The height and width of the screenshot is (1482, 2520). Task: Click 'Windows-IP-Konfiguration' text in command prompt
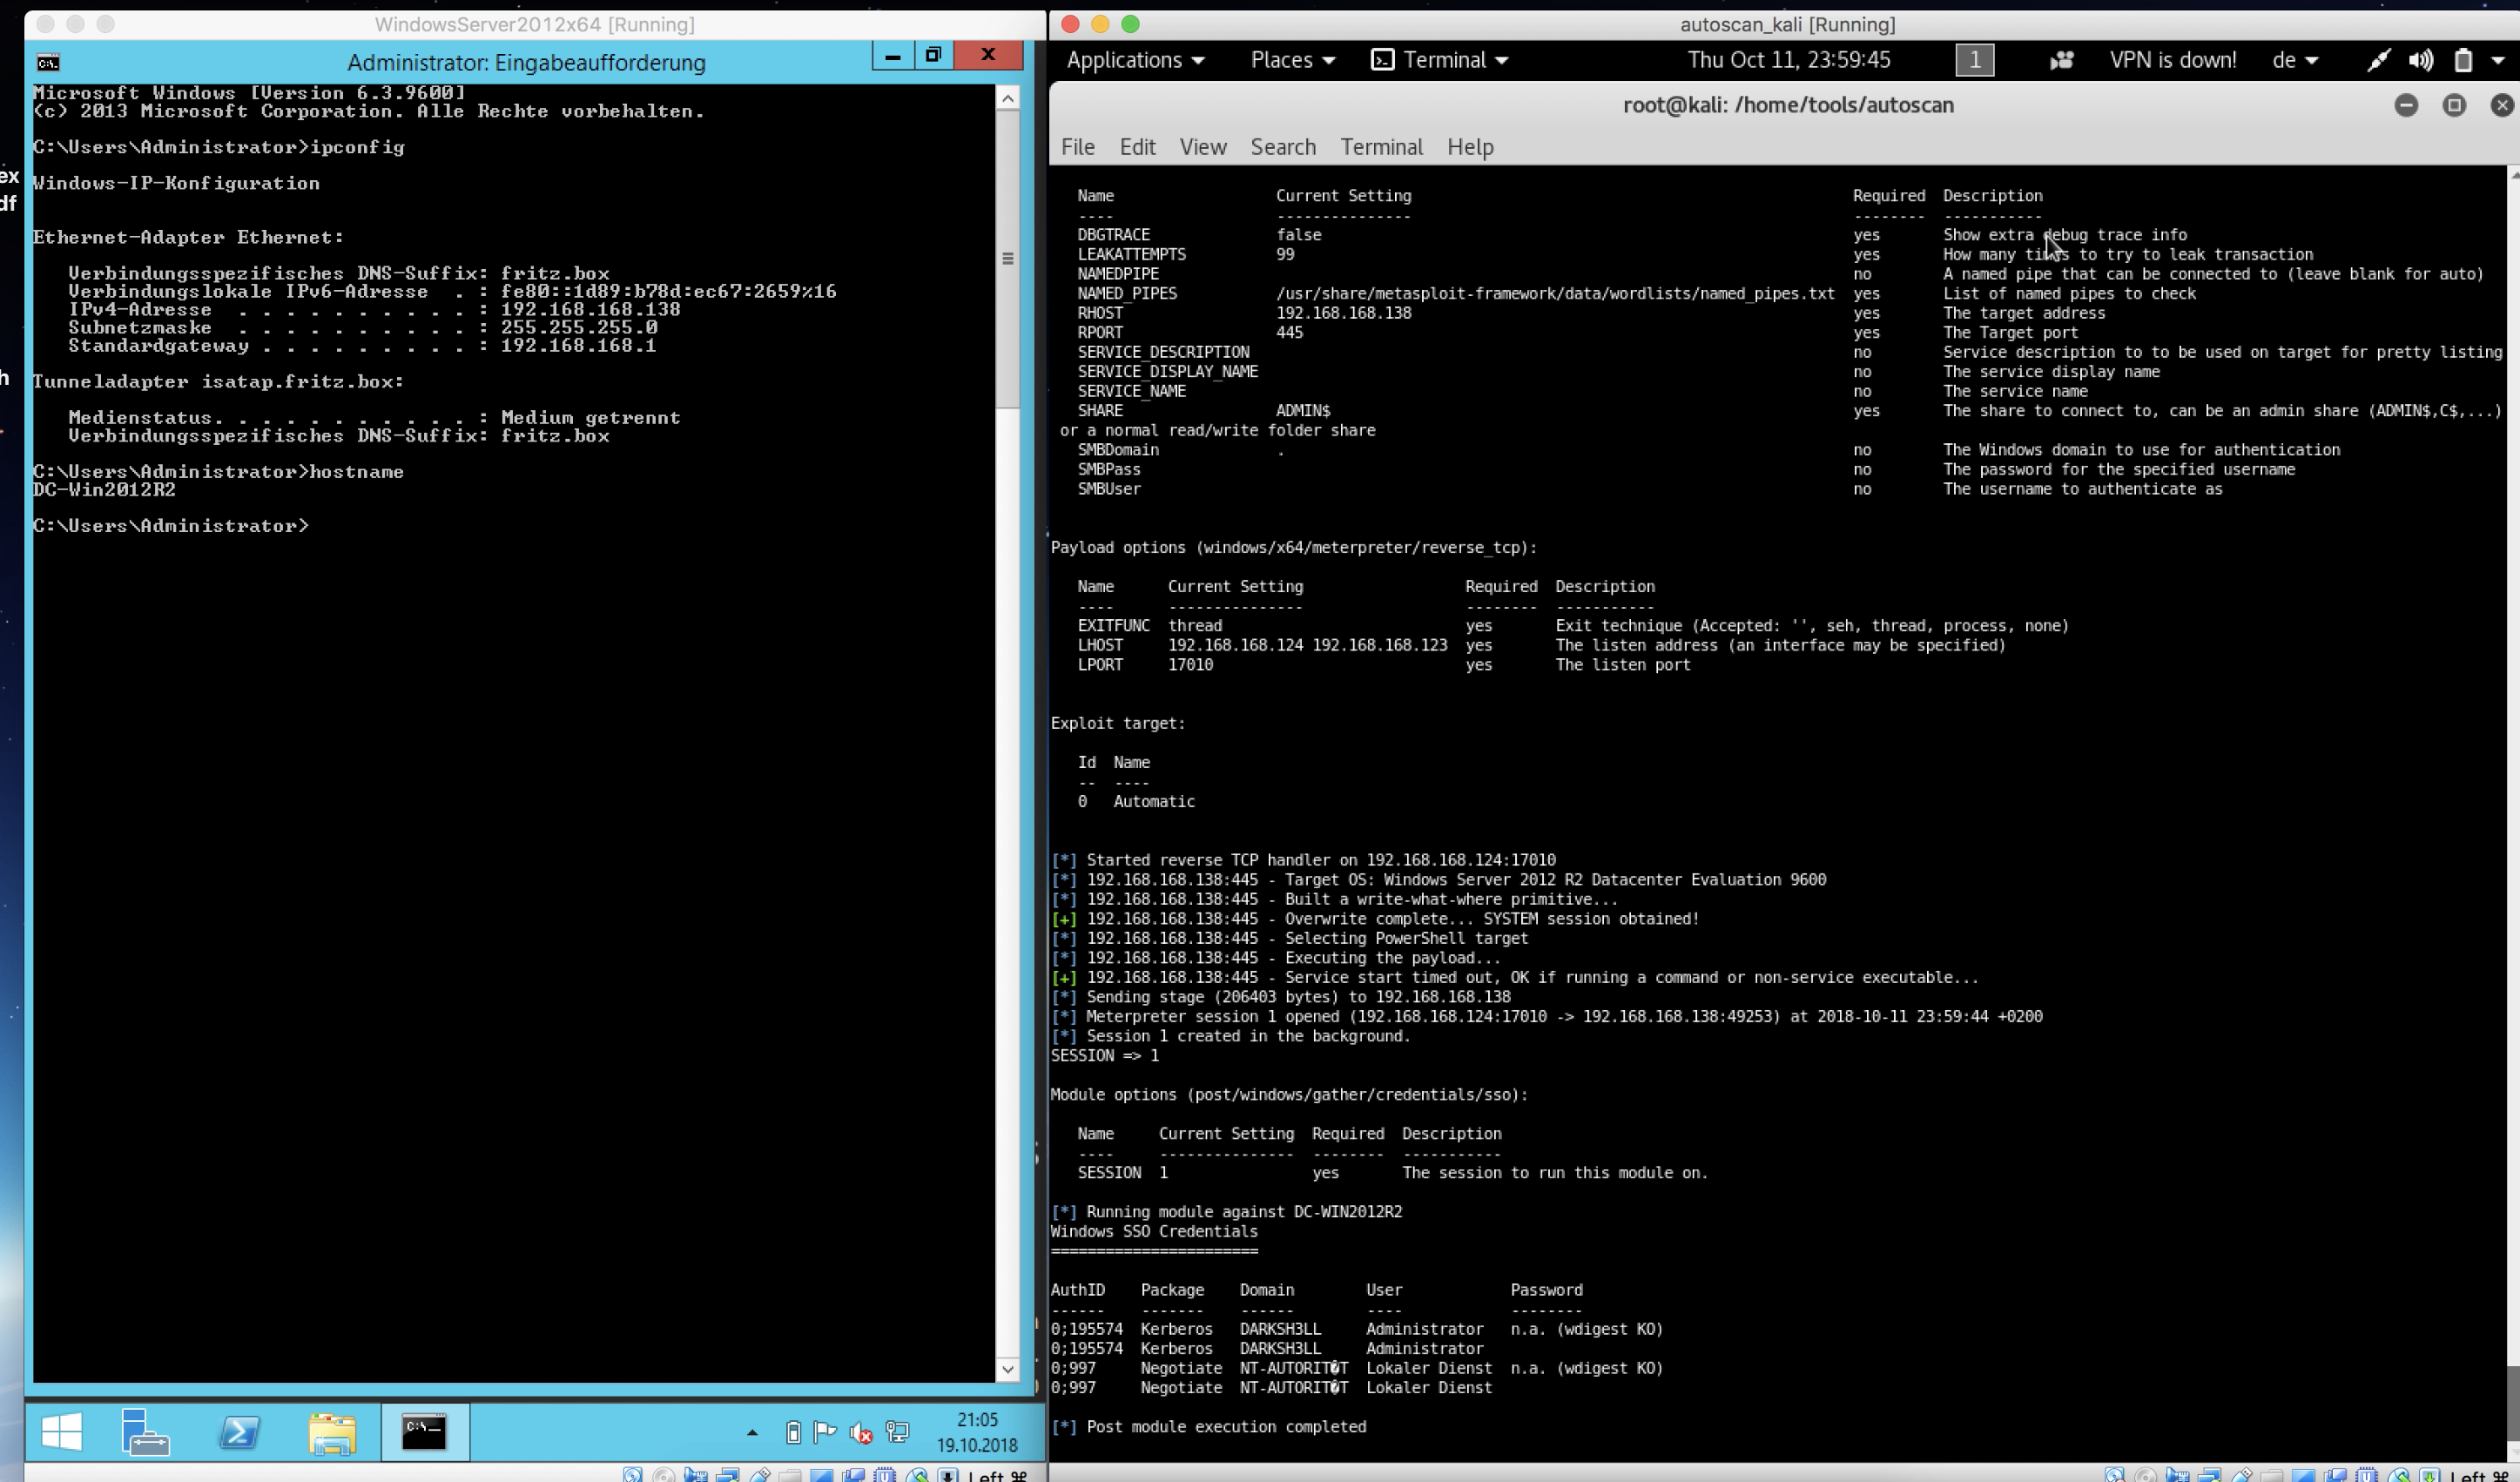pyautogui.click(x=176, y=183)
